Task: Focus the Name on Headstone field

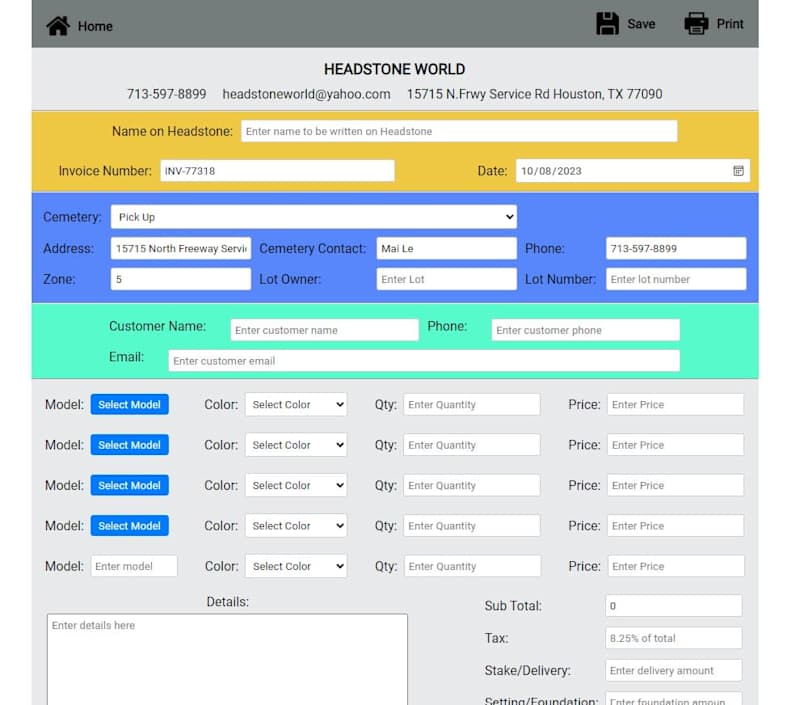Action: pyautogui.click(x=459, y=131)
